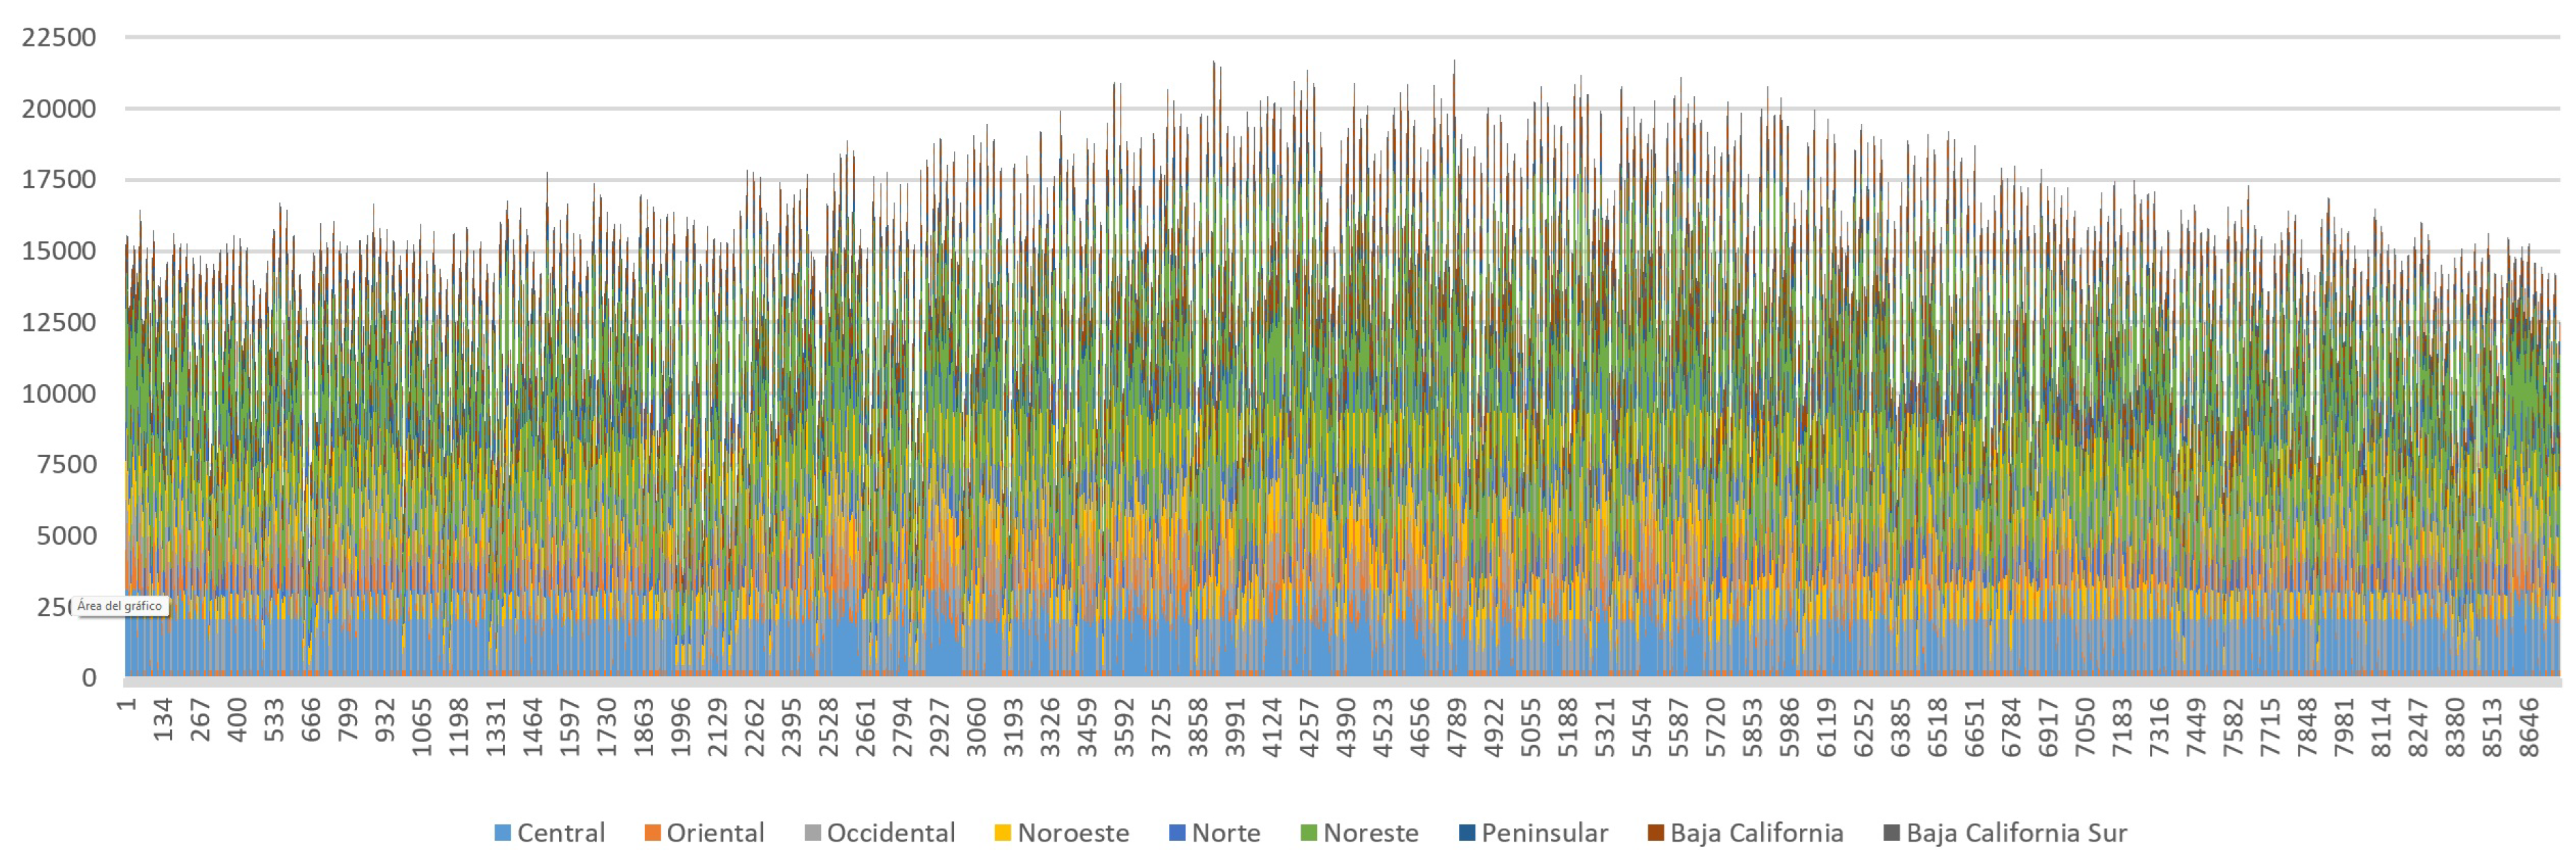Viewport: 2576px width, 861px height.
Task: Click the Área del gráfico tooltip
Action: click(x=120, y=606)
